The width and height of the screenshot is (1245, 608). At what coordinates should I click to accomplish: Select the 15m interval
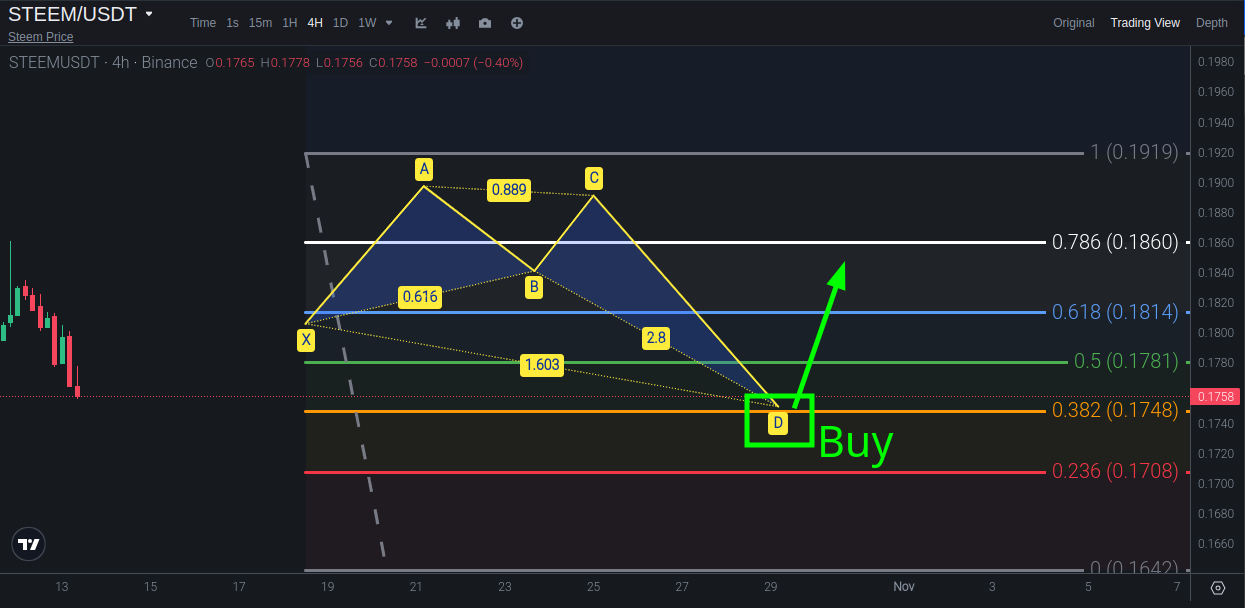(260, 23)
